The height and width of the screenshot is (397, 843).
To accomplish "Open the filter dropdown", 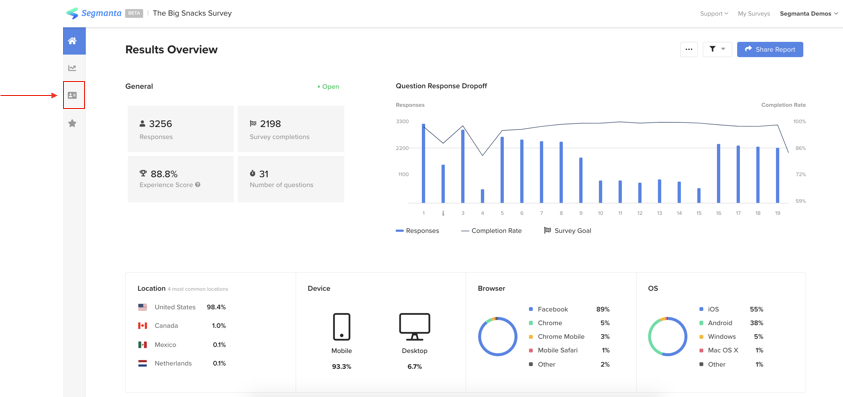I will coord(717,49).
